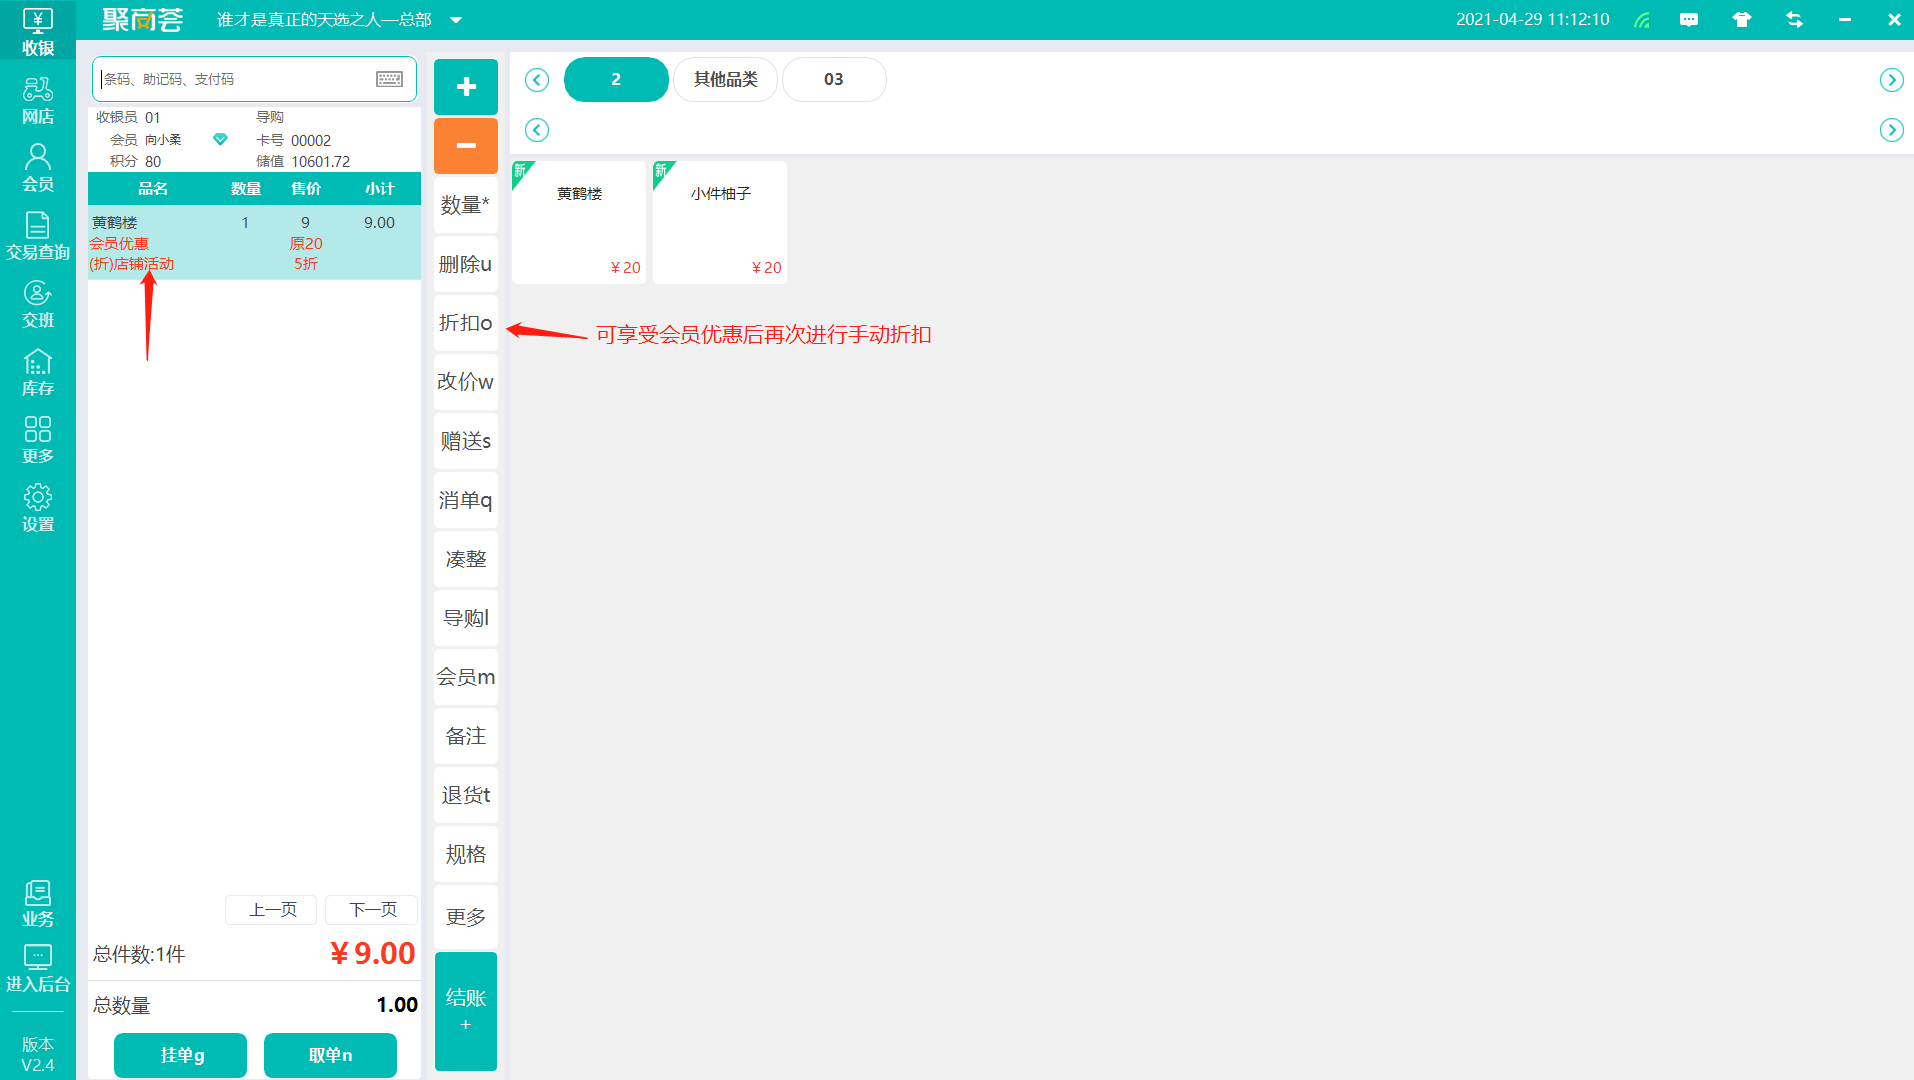The image size is (1914, 1080).
Task: Click the 赠送s gift button
Action: pyautogui.click(x=466, y=441)
